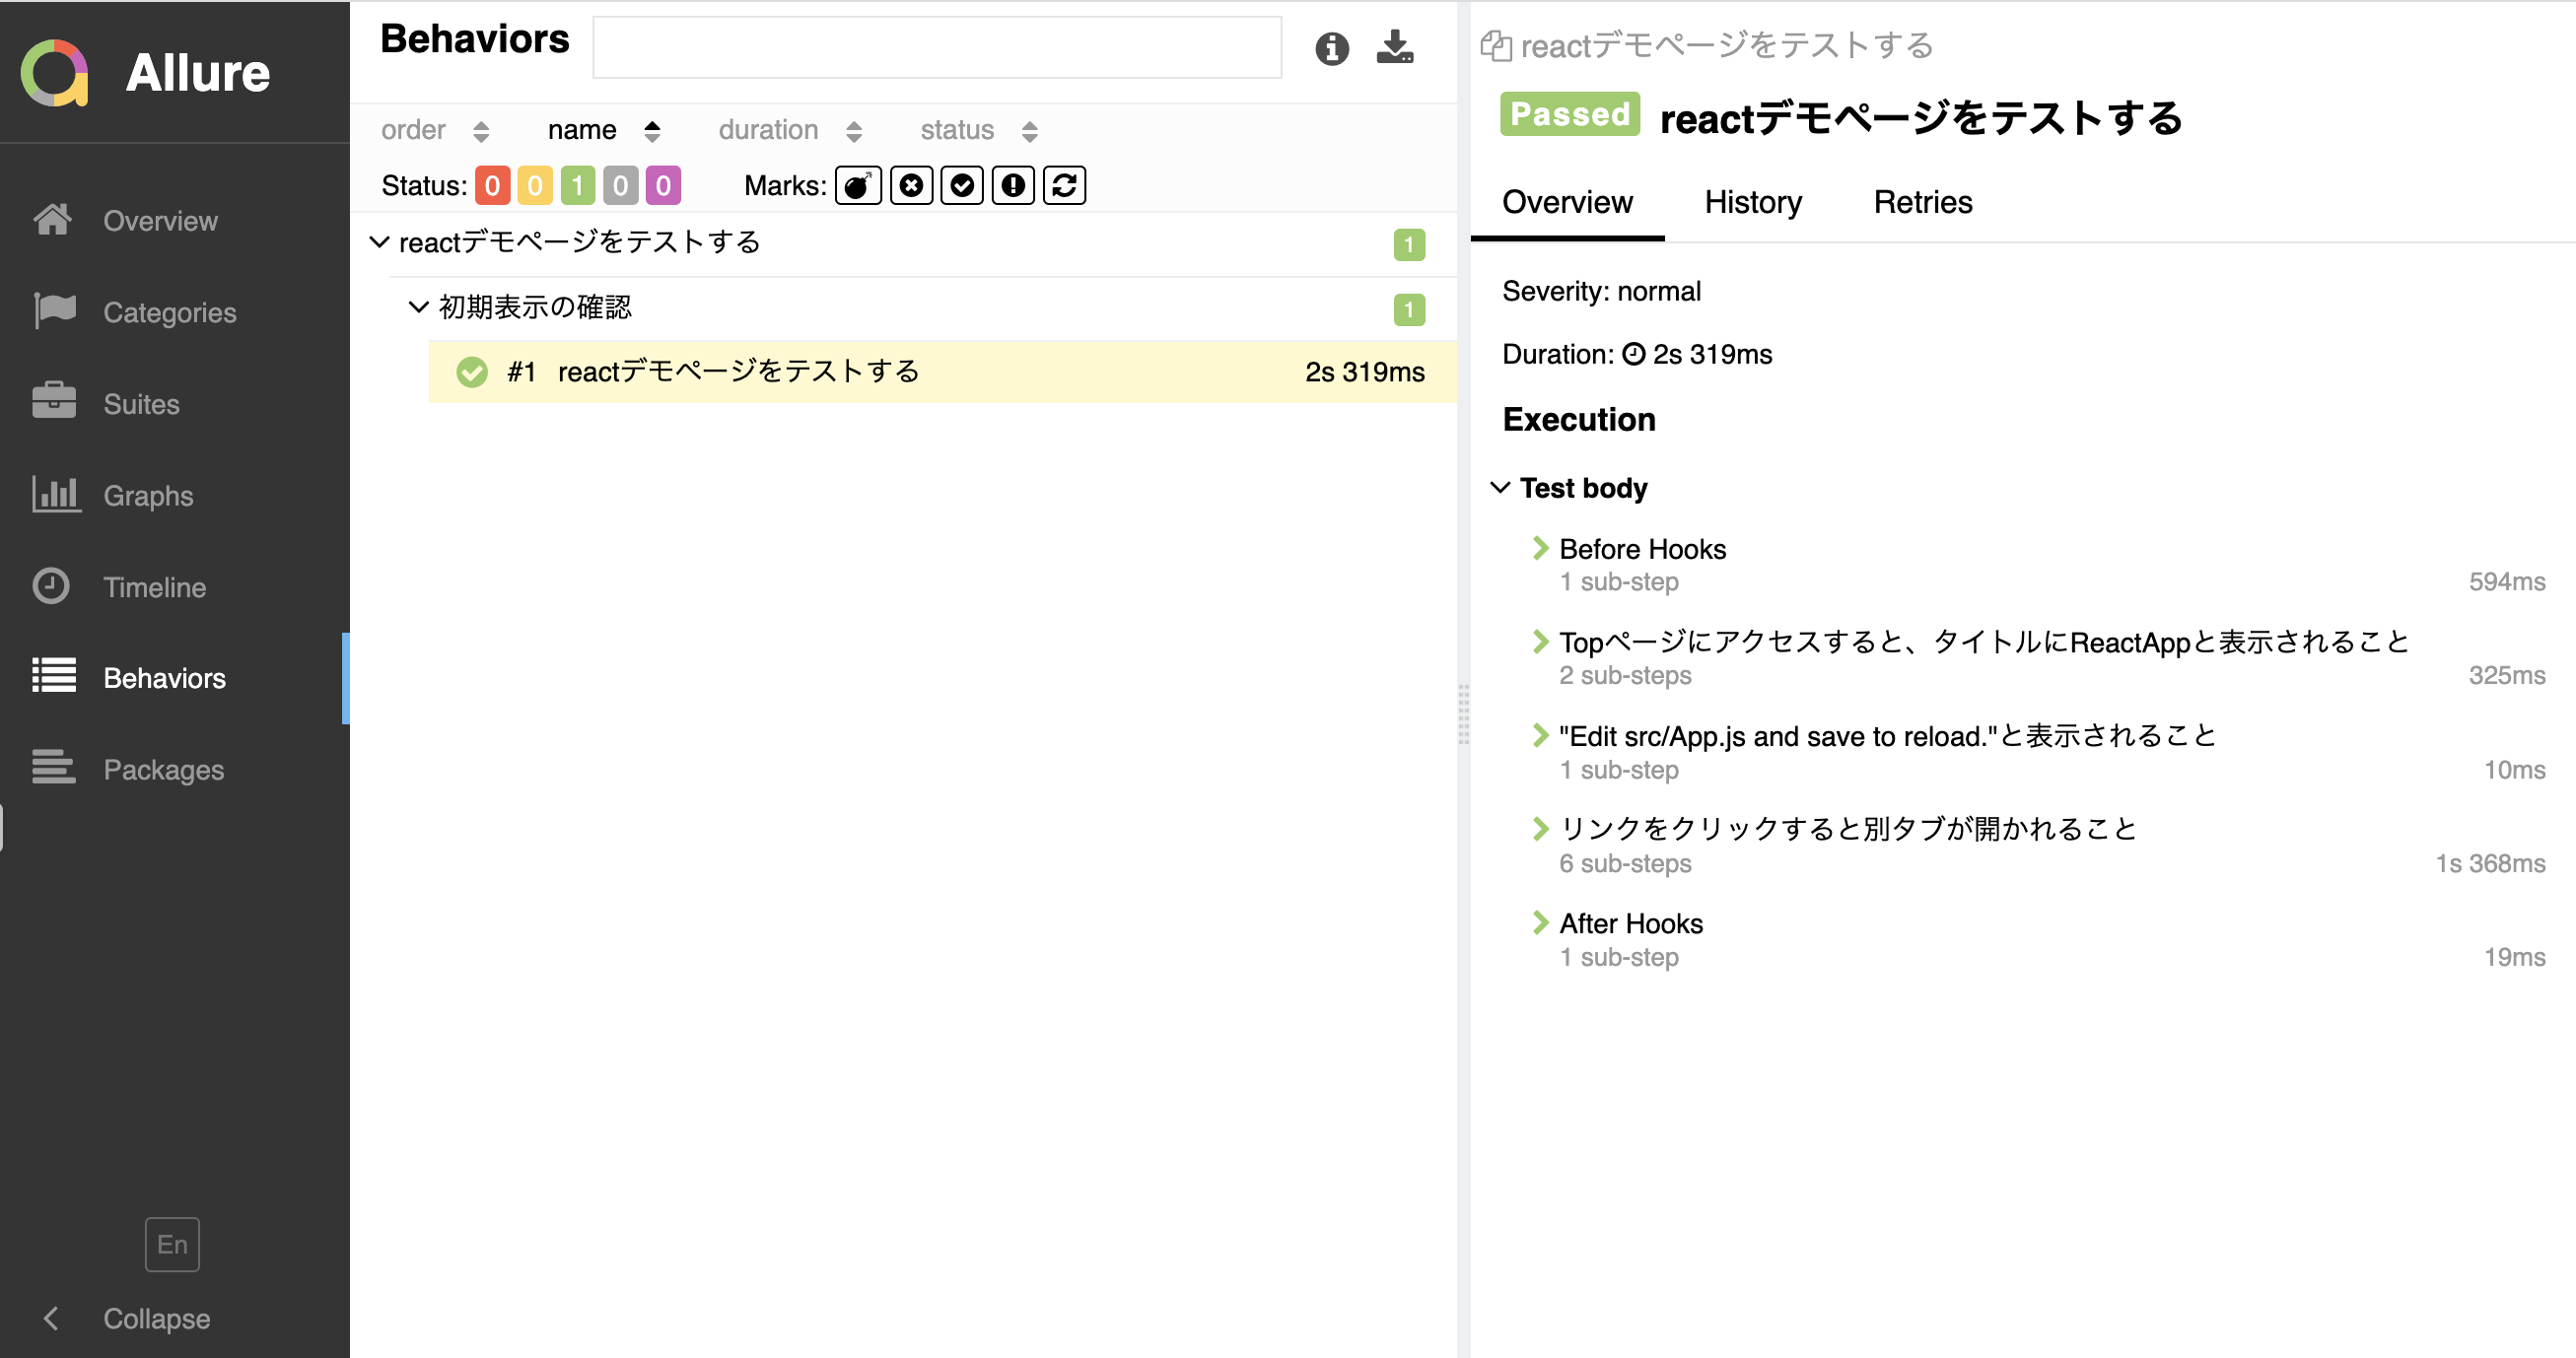Open the Categories section

169,312
